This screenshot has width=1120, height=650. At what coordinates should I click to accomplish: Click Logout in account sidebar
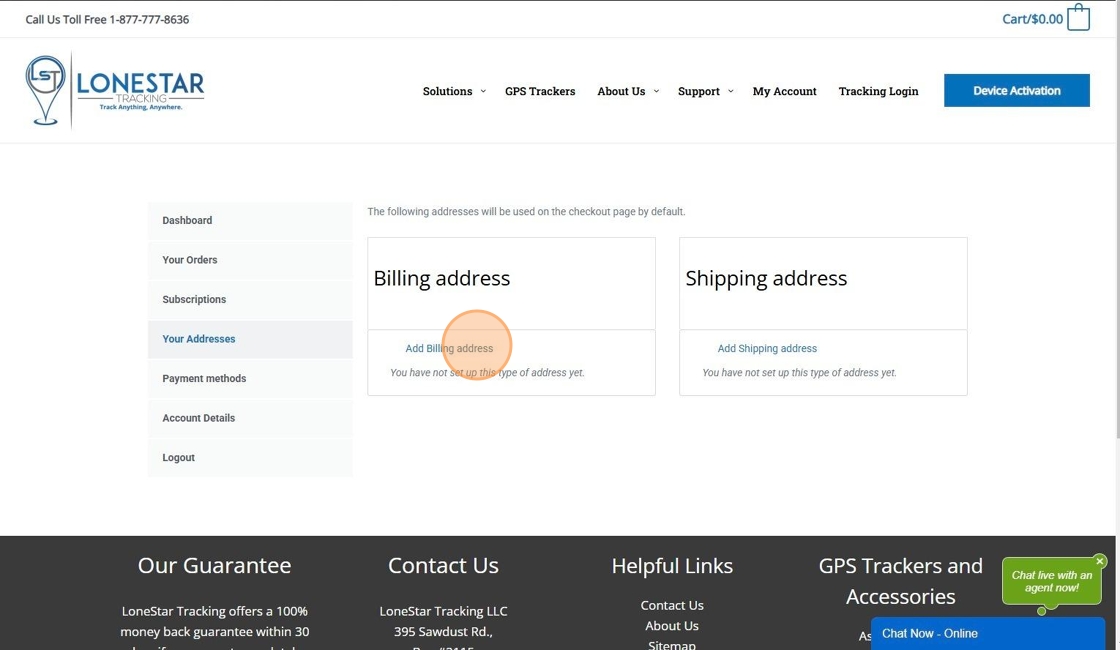coord(250,458)
